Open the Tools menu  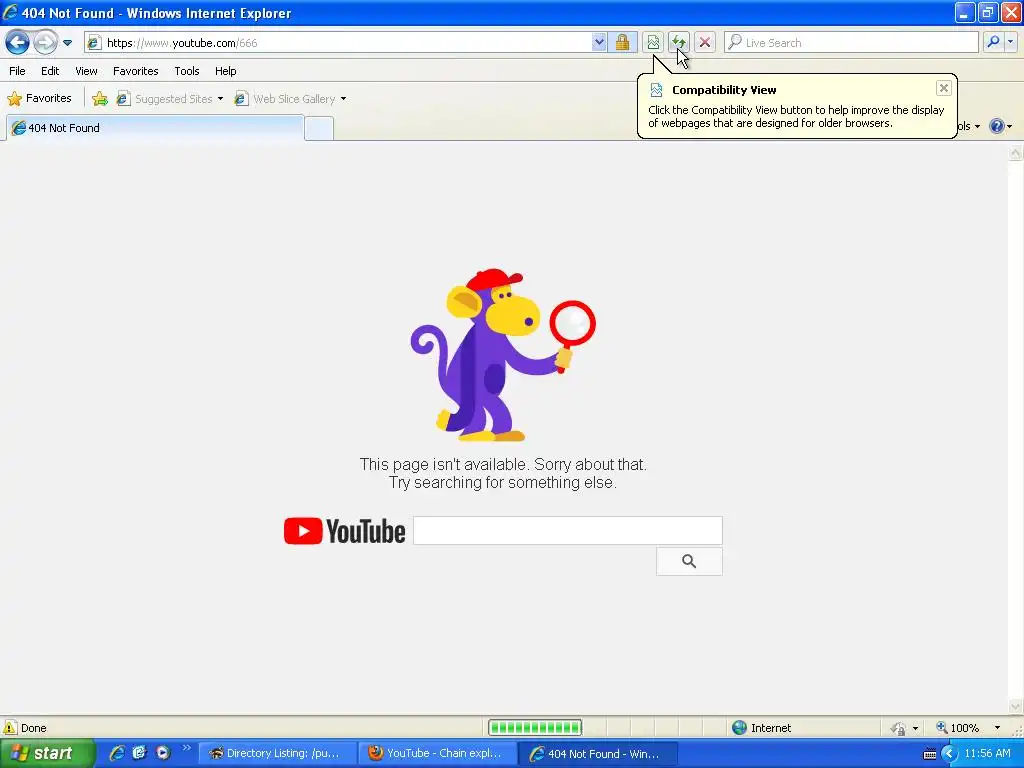pyautogui.click(x=187, y=71)
